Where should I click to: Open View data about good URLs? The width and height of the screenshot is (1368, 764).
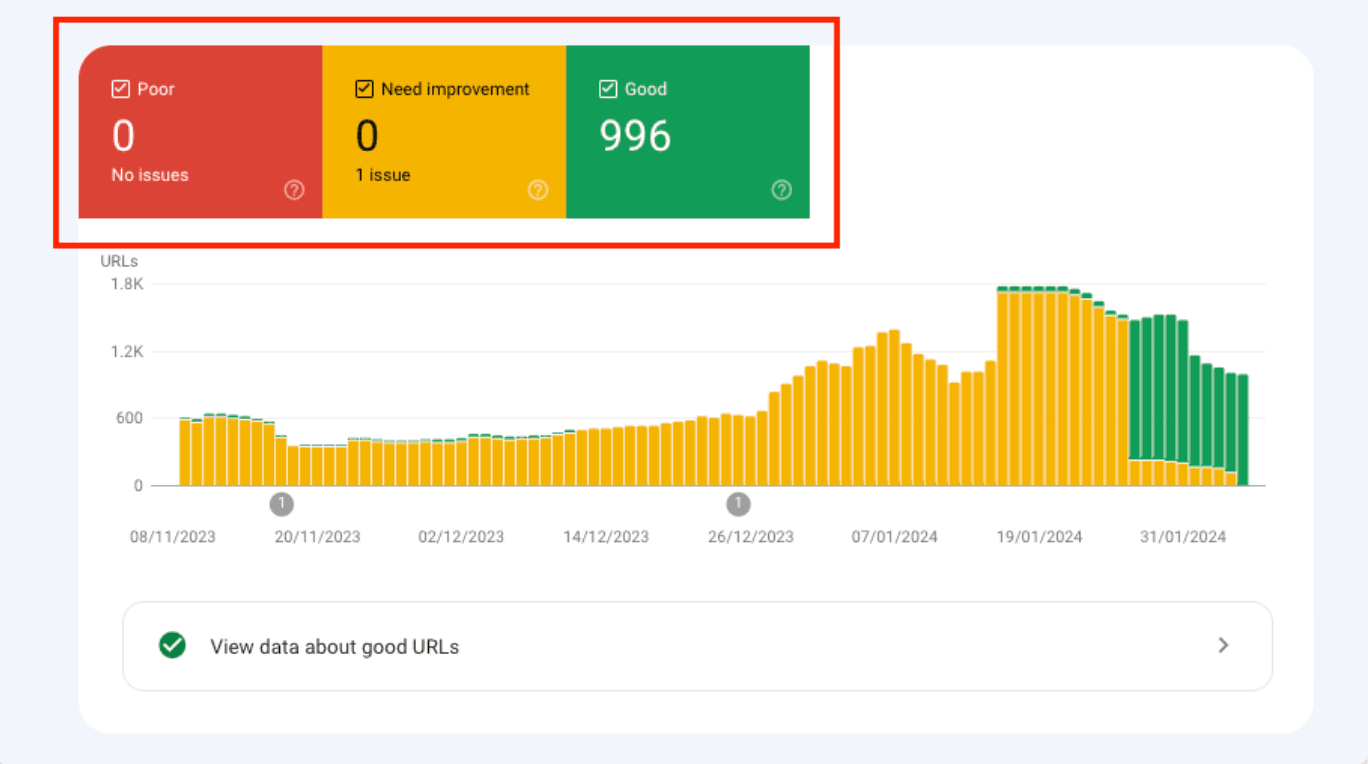pos(334,647)
